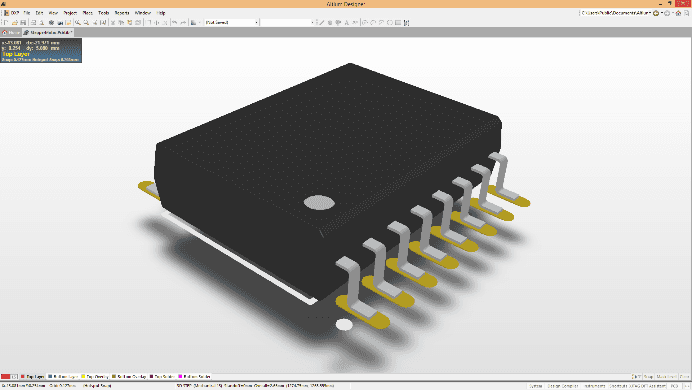Screen dimensions: 692x390
Task: Click the Grid settings toolbar icon
Action: pos(193,22)
